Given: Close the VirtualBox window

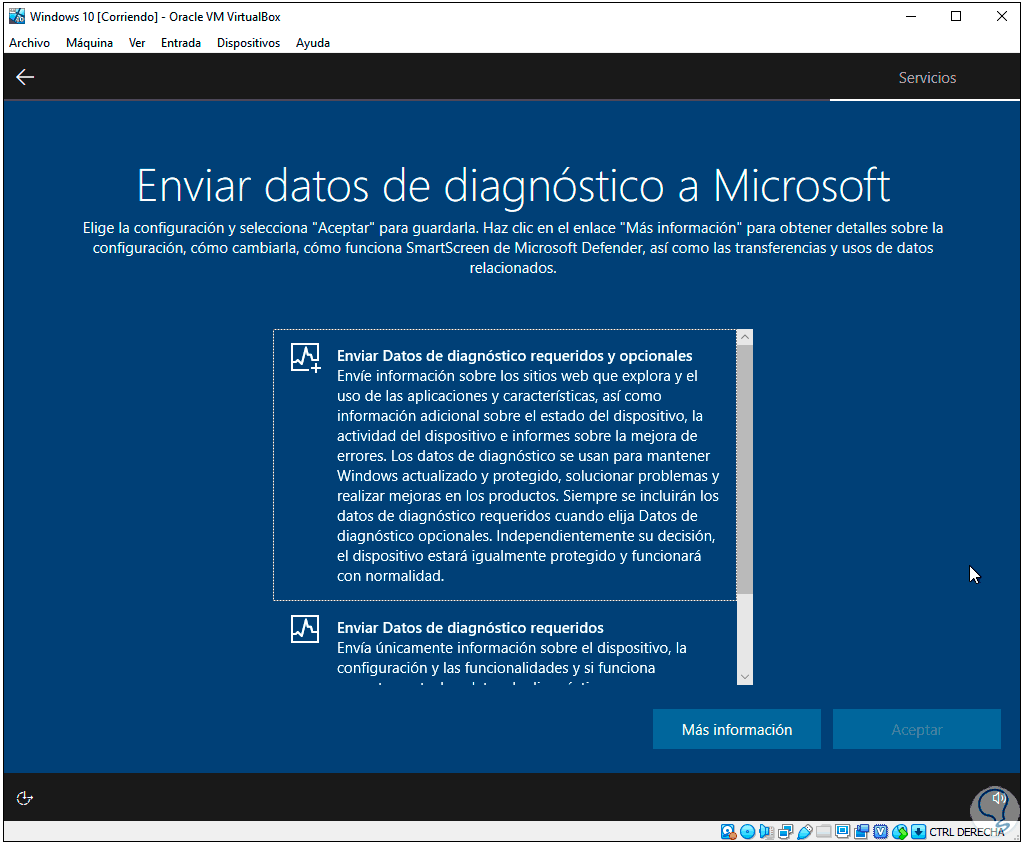Looking at the screenshot, I should coord(1001,16).
